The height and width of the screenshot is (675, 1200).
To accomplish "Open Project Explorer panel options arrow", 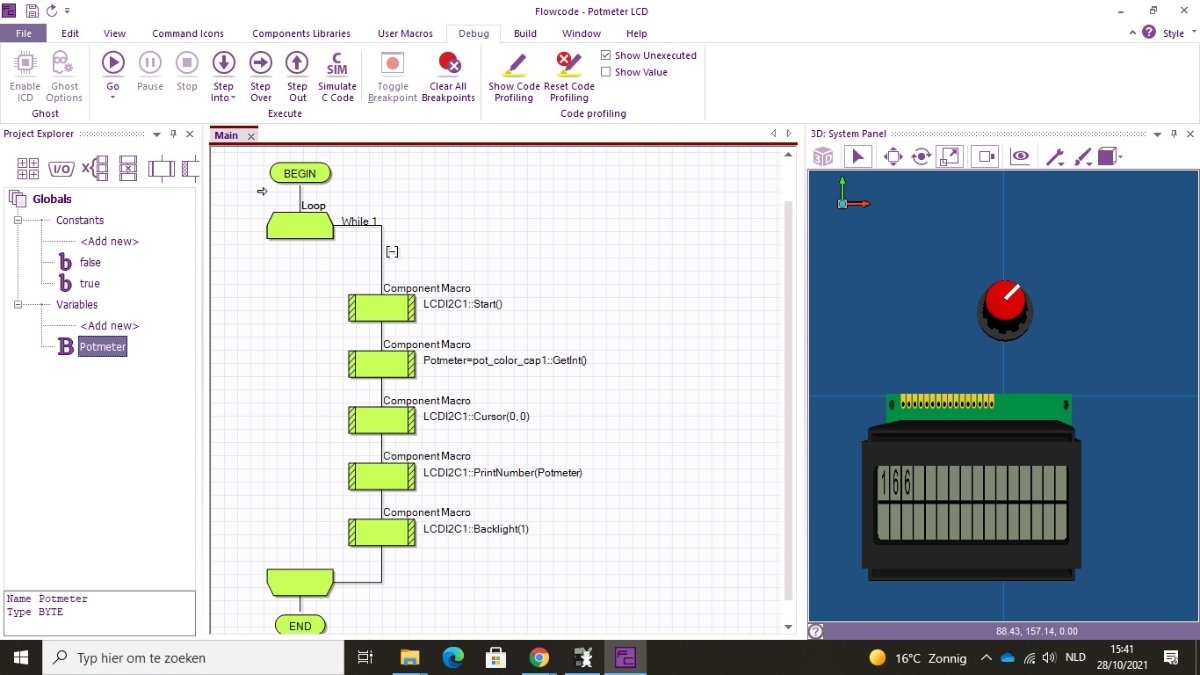I will click(157, 134).
